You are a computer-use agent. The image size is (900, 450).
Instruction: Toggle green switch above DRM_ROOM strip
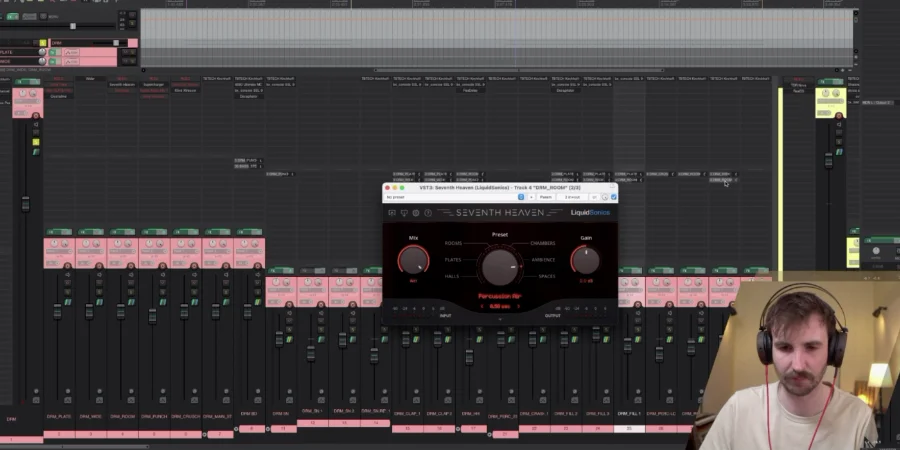(122, 232)
